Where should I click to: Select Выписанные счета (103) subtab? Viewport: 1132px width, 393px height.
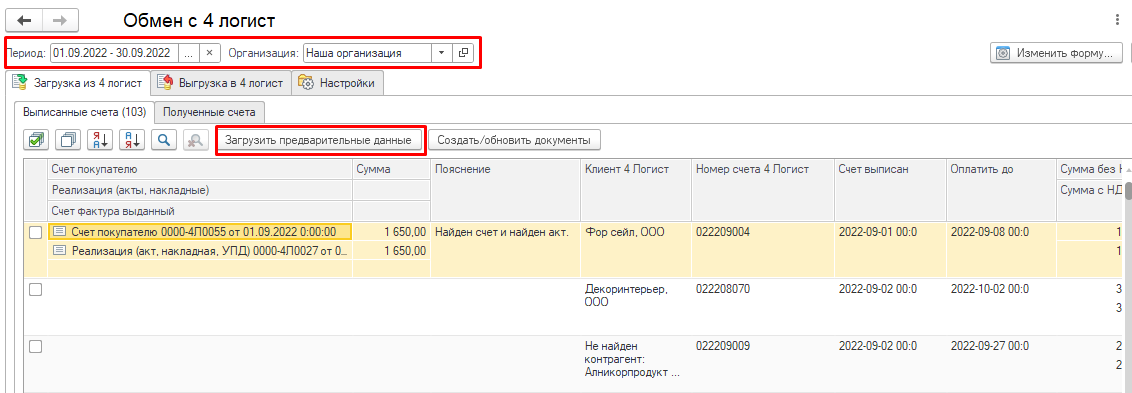click(x=84, y=112)
